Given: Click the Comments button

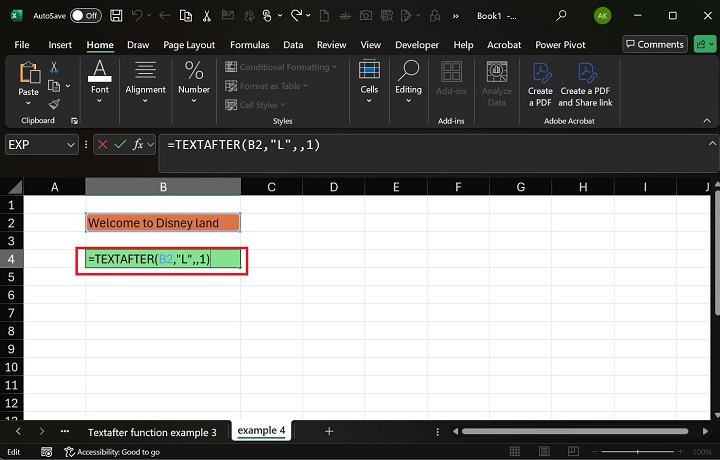Looking at the screenshot, I should point(655,44).
